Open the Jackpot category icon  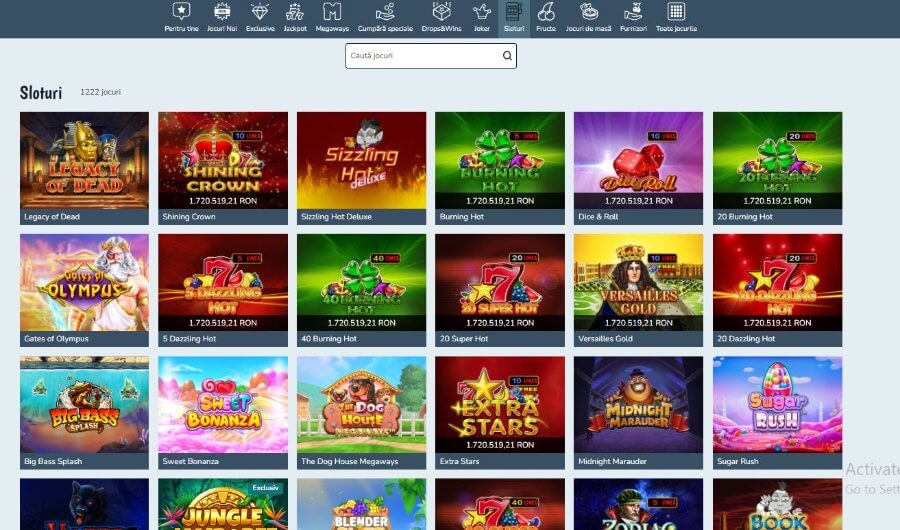click(x=295, y=11)
